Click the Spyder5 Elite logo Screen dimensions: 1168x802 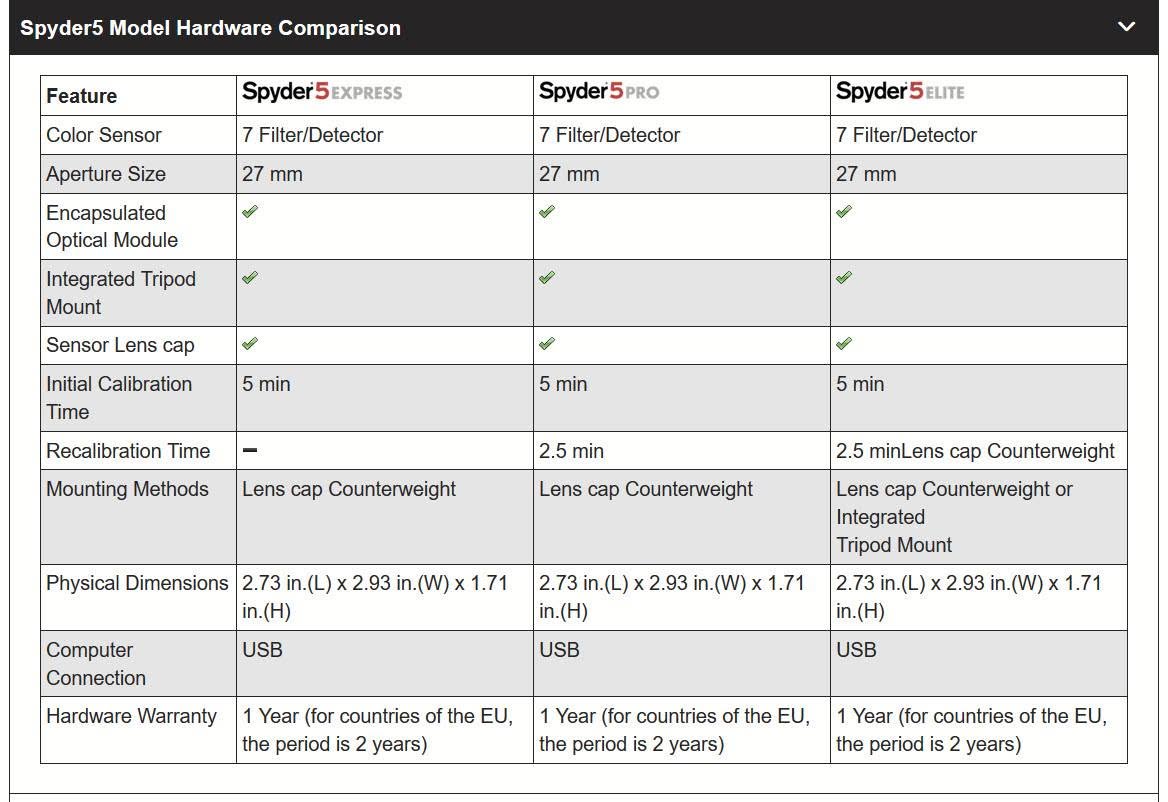900,92
